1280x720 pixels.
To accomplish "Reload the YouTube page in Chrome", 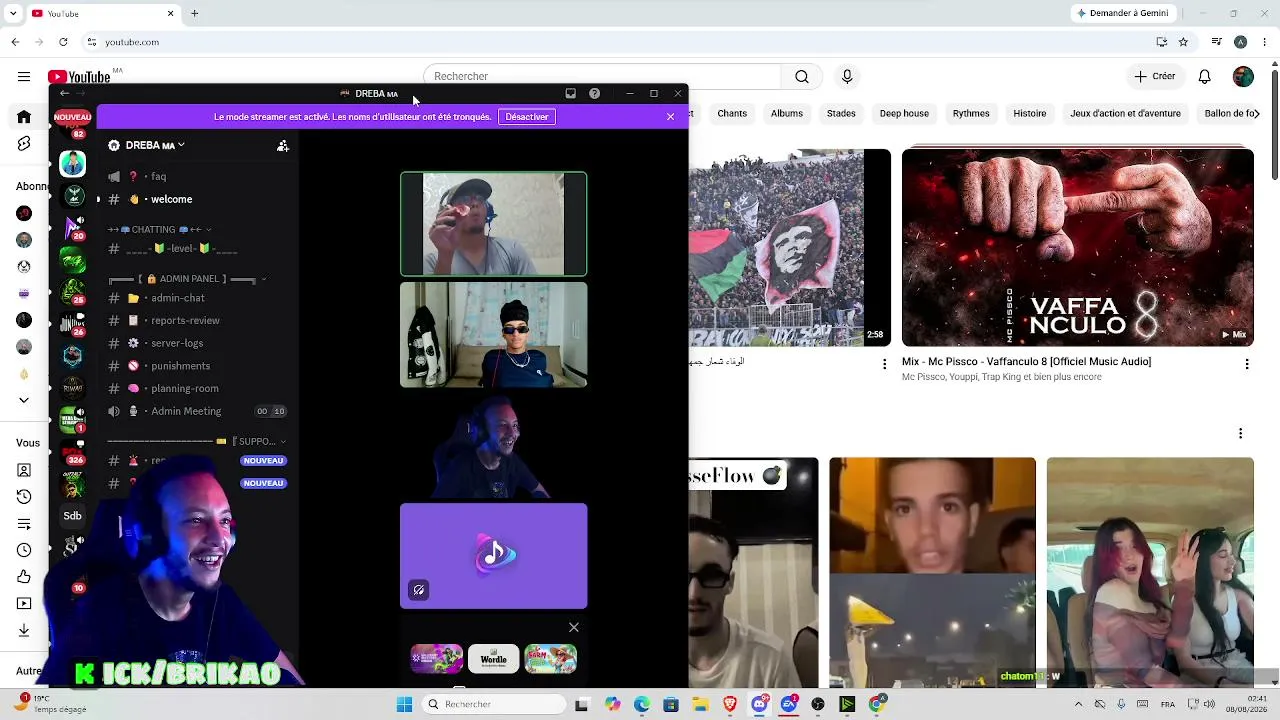I will point(63,42).
